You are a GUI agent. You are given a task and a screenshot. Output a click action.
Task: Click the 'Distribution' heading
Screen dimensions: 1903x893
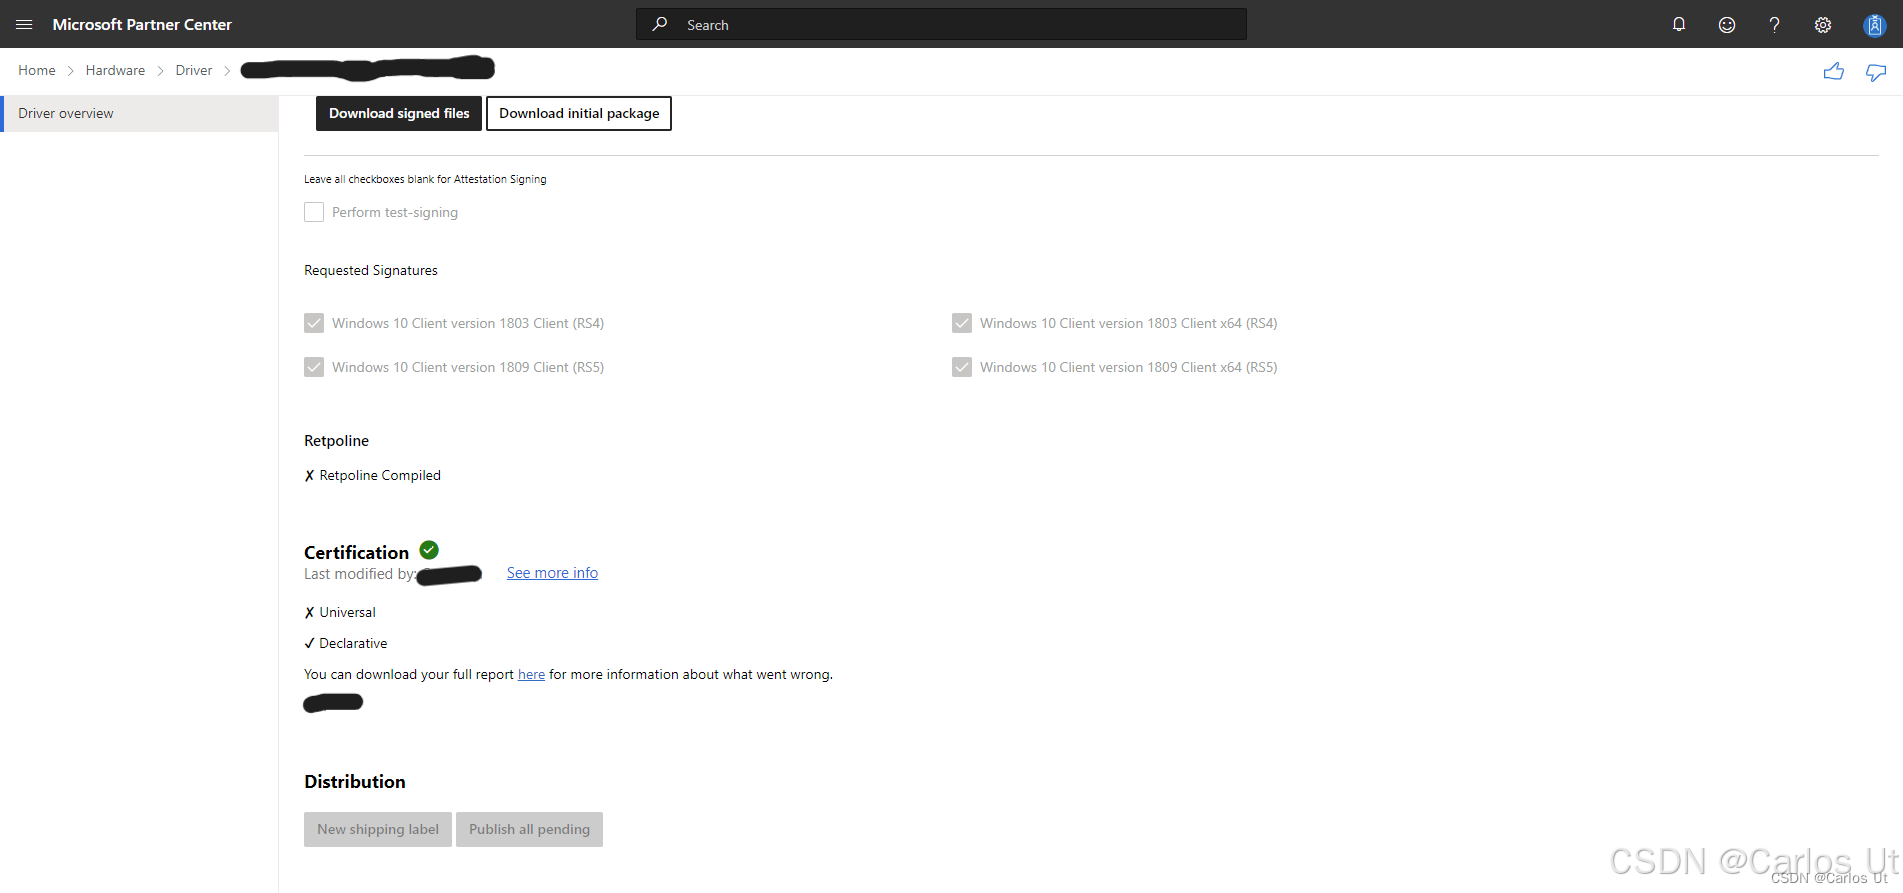(x=355, y=782)
